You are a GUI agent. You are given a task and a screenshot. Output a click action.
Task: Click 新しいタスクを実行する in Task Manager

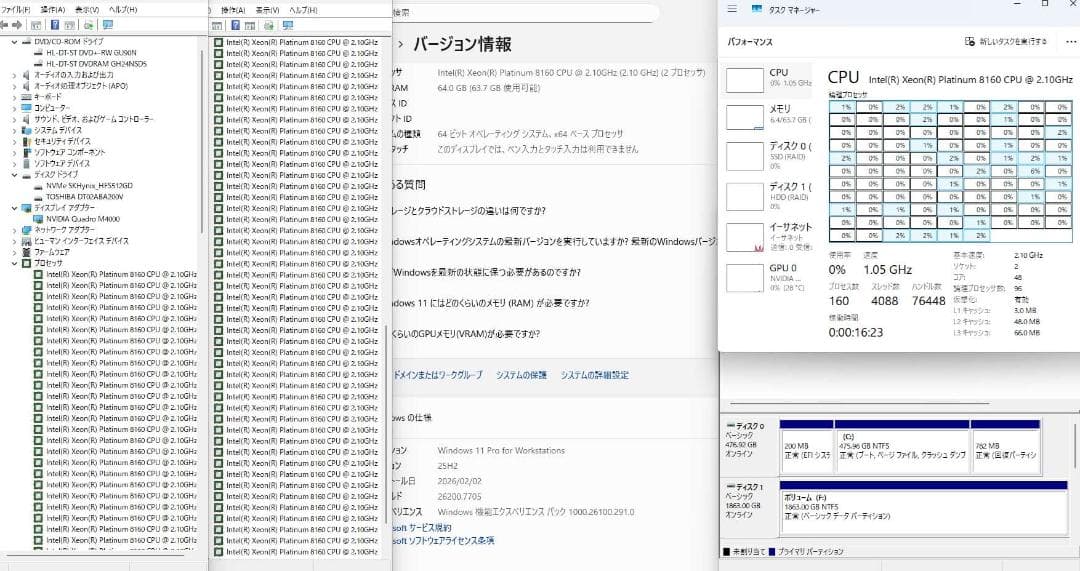click(x=1006, y=41)
